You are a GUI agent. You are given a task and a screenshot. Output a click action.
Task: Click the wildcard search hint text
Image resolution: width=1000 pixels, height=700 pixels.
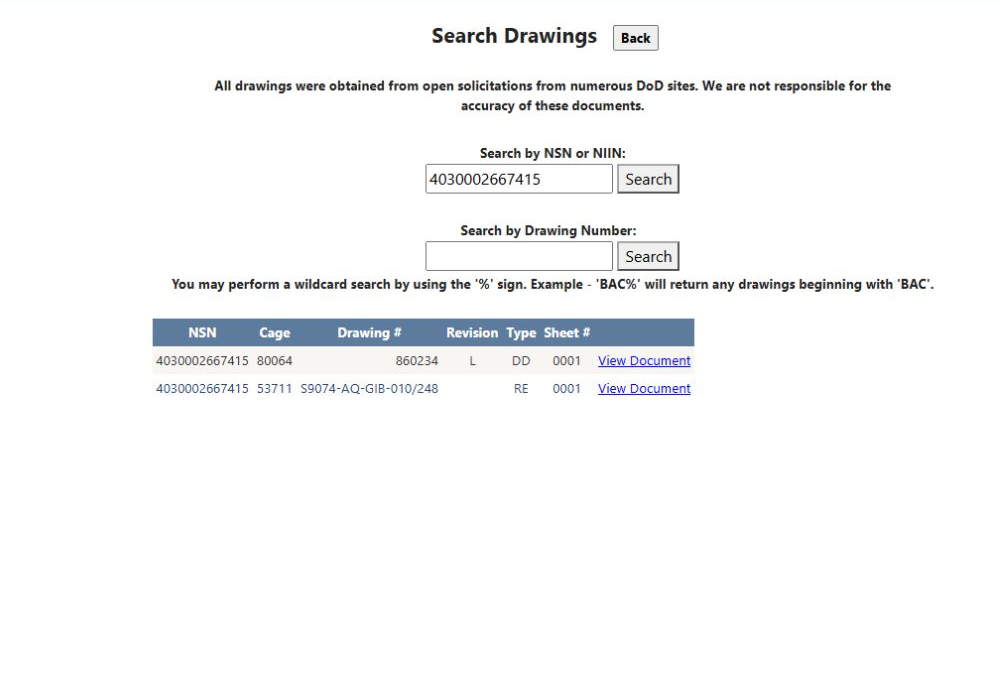552,284
